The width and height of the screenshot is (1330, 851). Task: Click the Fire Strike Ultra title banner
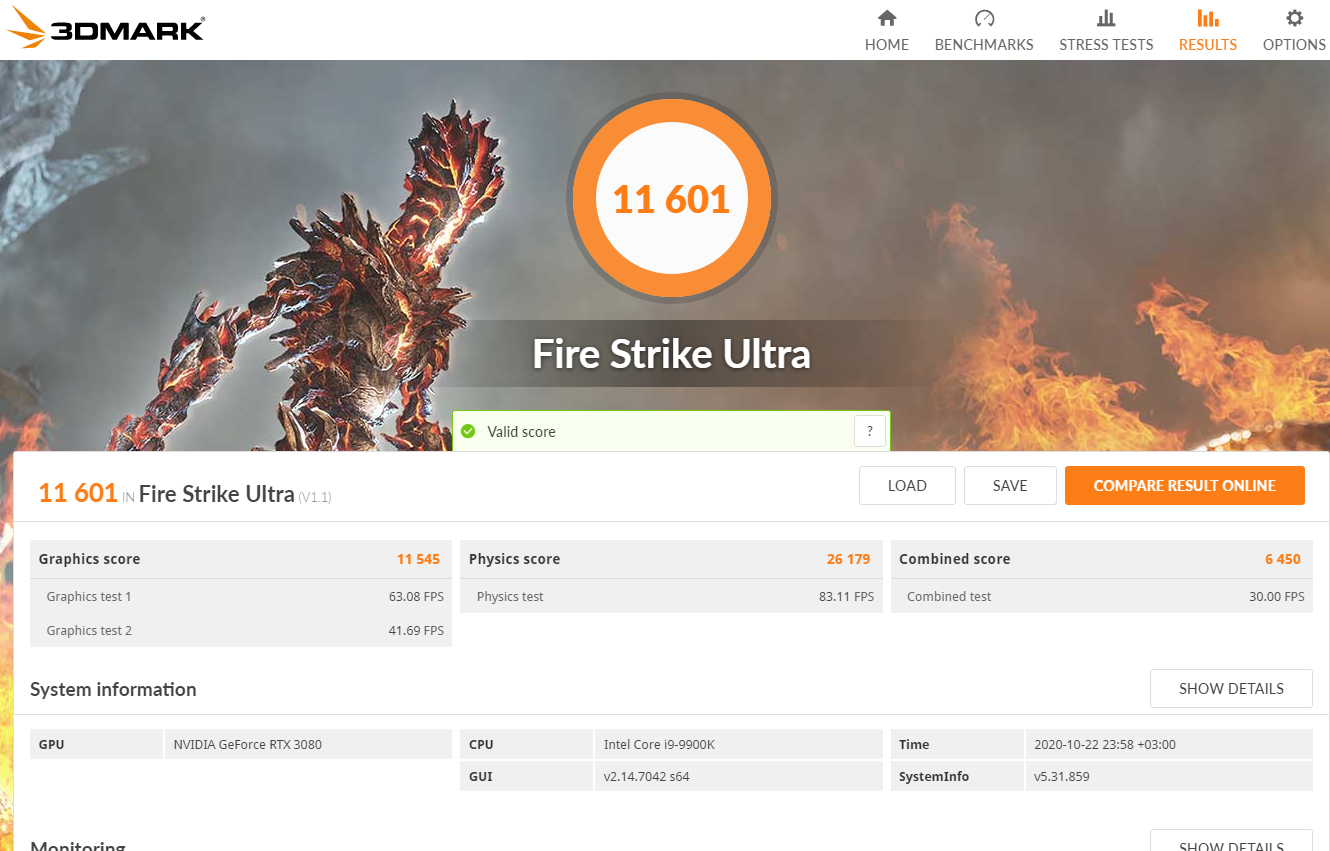(671, 354)
